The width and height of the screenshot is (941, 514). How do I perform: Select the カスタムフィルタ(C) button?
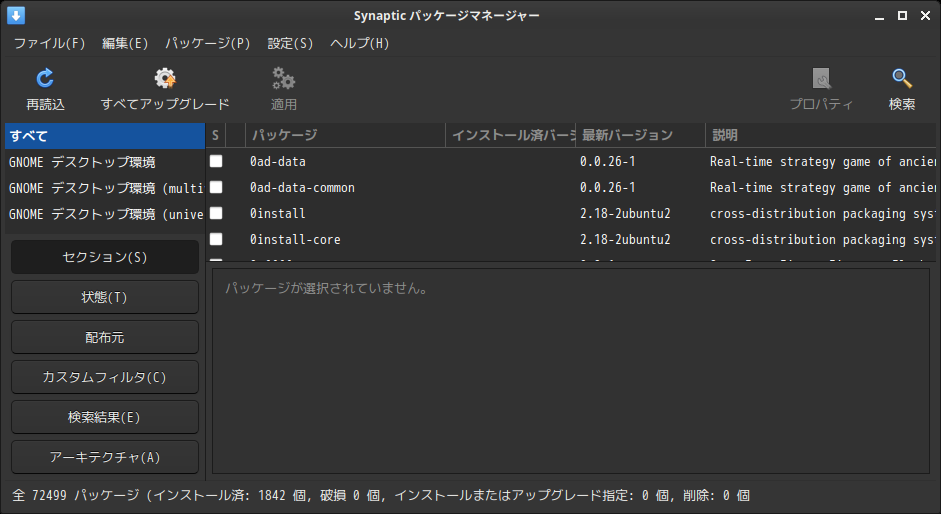pyautogui.click(x=105, y=377)
